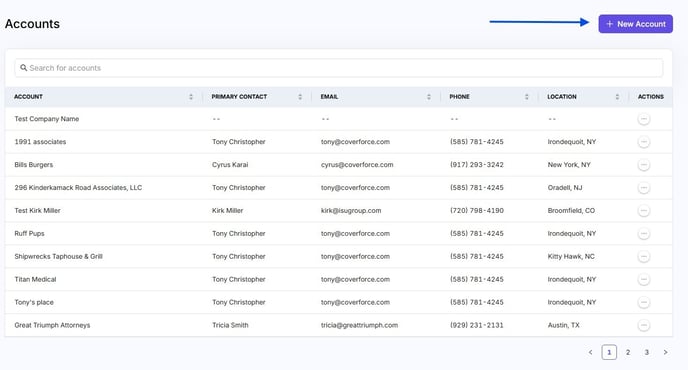Click location Oradell, NJ
Image resolution: width=688 pixels, height=370 pixels.
click(565, 187)
